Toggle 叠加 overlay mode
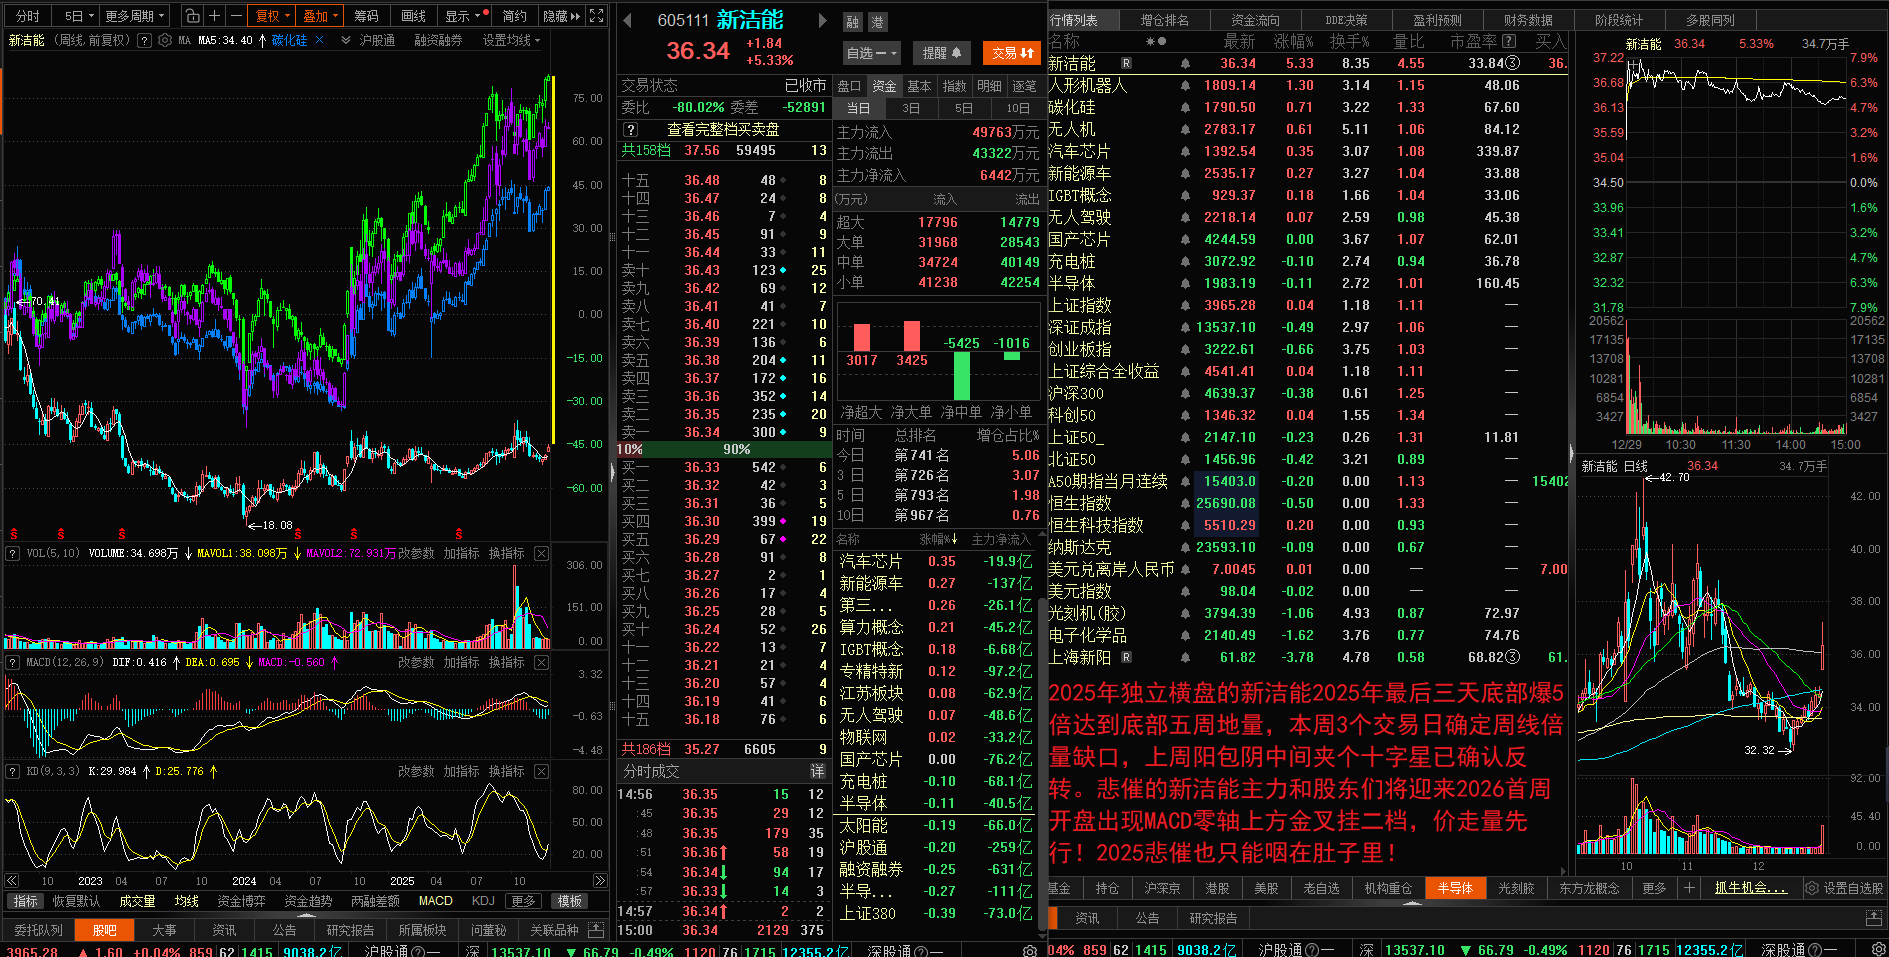 [321, 16]
